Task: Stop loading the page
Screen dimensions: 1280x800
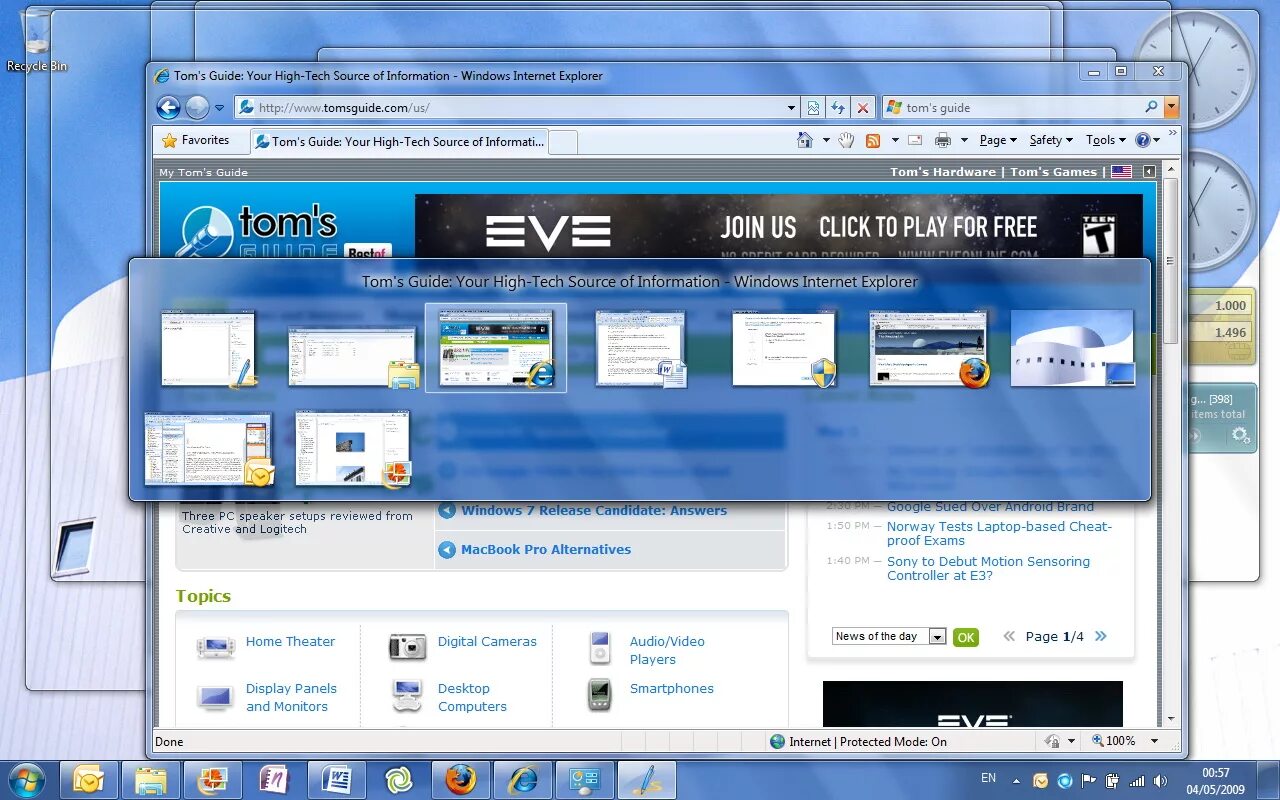Action: click(x=862, y=107)
